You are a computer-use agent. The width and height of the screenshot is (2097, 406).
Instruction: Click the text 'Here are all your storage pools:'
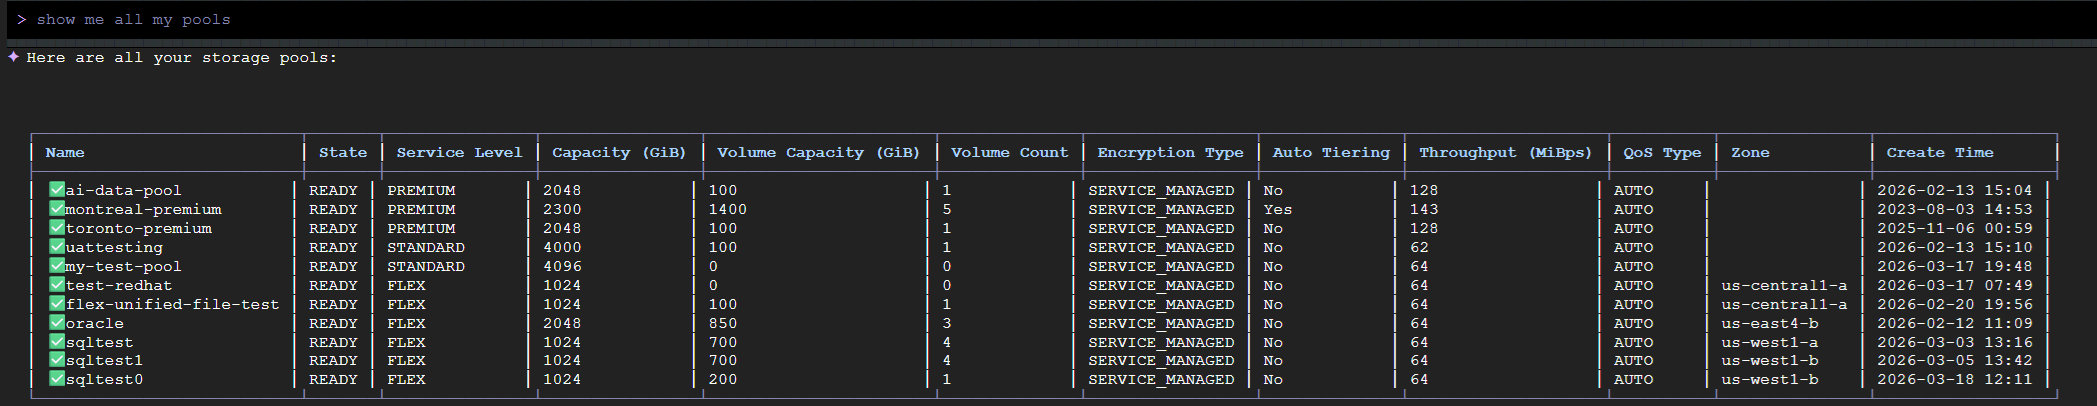182,57
